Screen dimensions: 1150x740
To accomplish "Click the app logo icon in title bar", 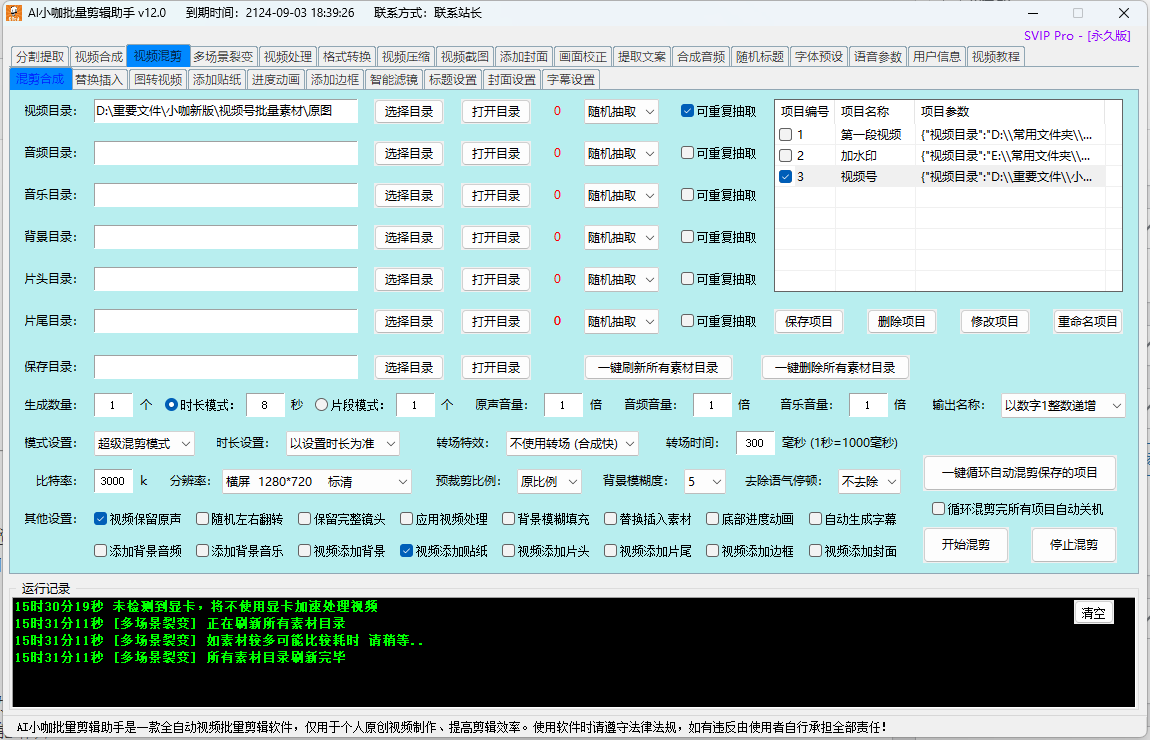I will 14,13.
